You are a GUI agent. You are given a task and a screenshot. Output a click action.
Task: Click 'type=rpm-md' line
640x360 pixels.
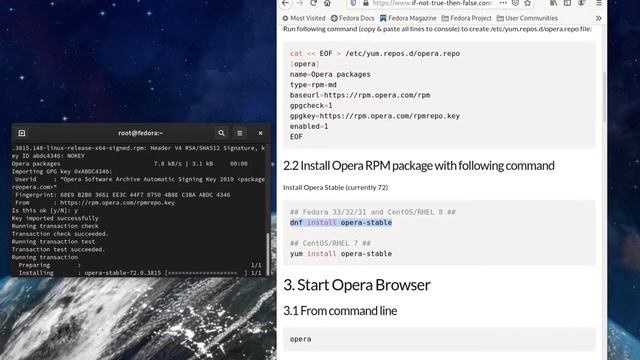point(313,84)
